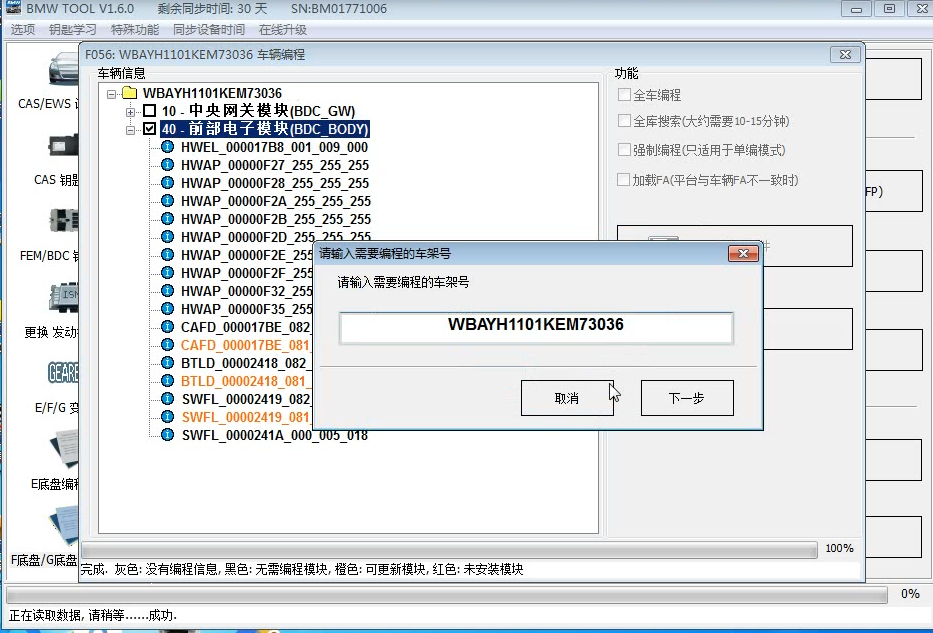Click the E/F/G gearbox icon

(60, 375)
